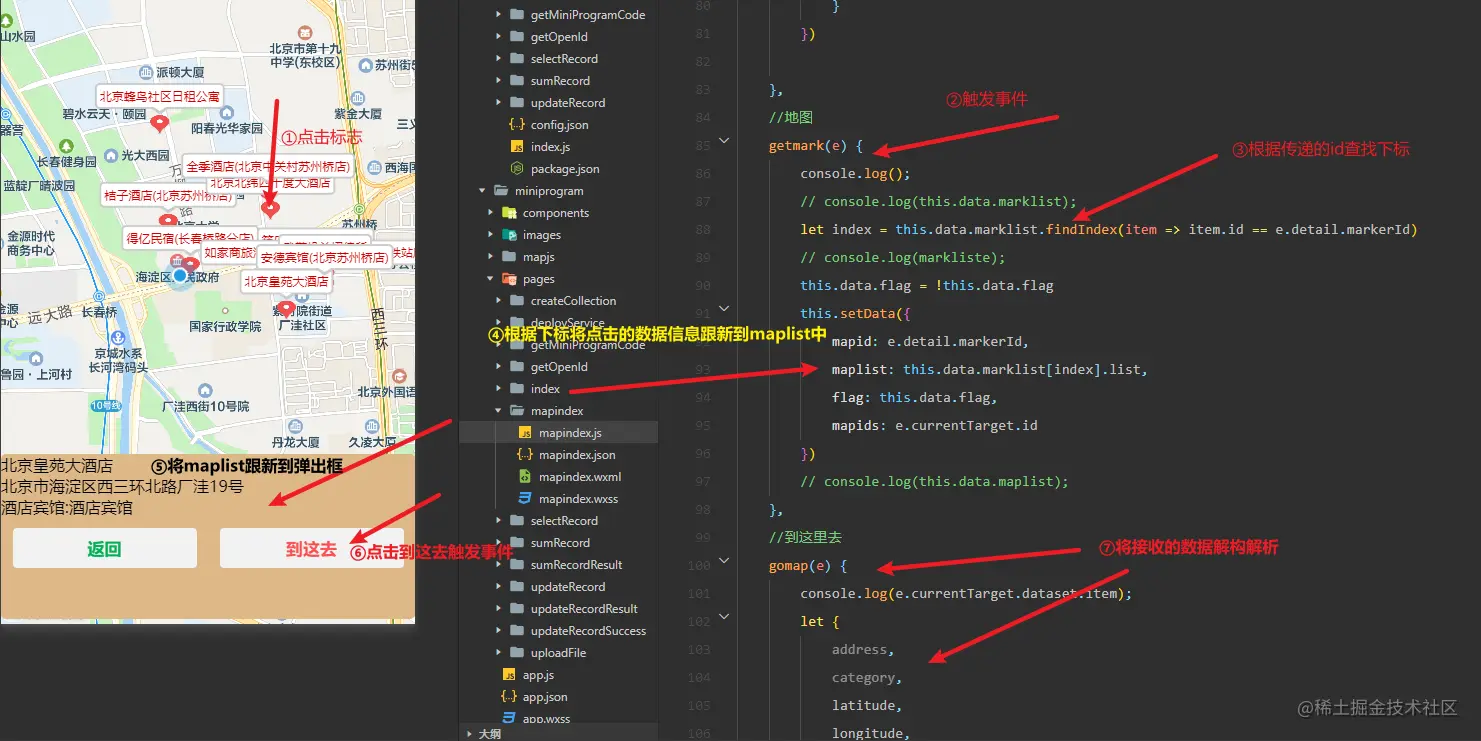1481x741 pixels.
Task: Click the //地图 comment in the editor
Action: (x=791, y=117)
